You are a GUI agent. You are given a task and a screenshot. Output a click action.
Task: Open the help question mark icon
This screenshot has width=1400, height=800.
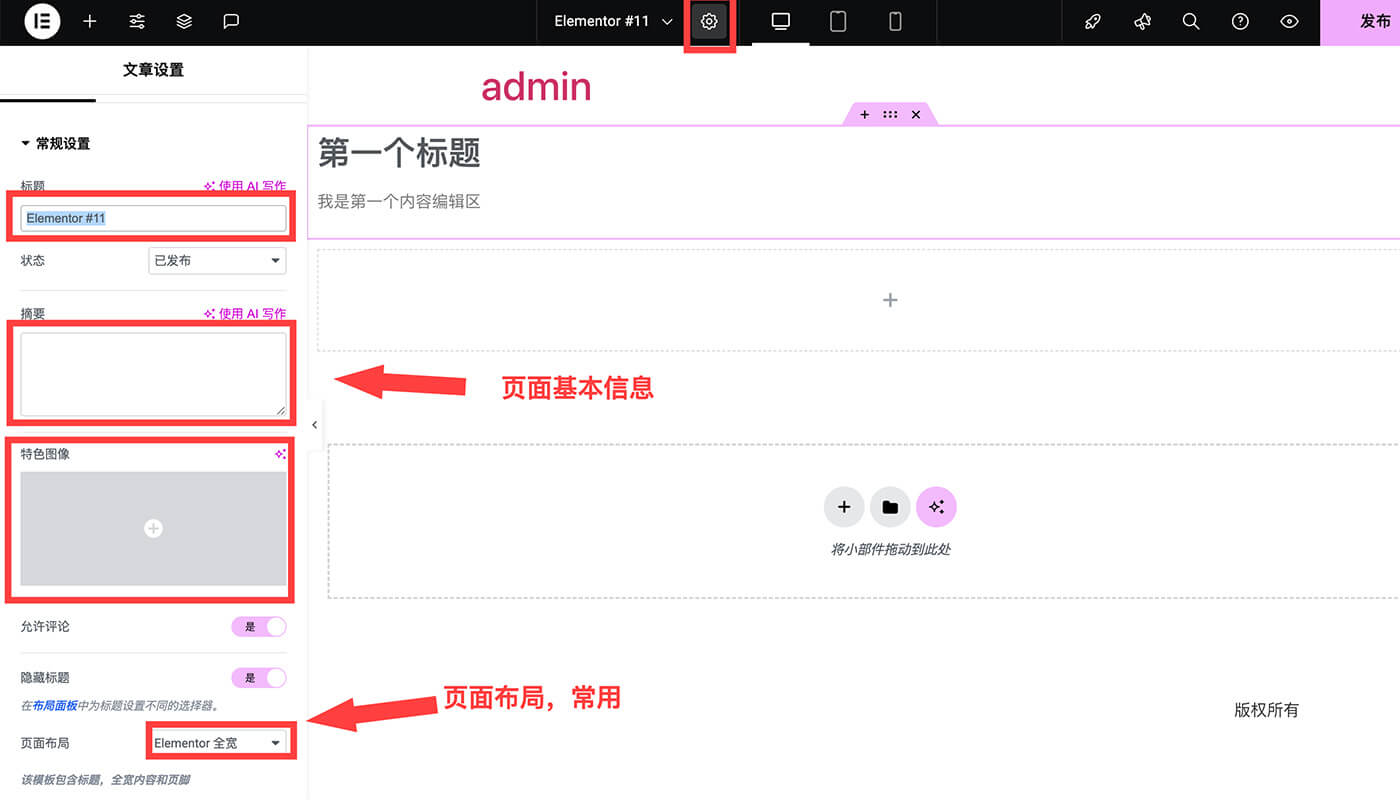coord(1240,21)
